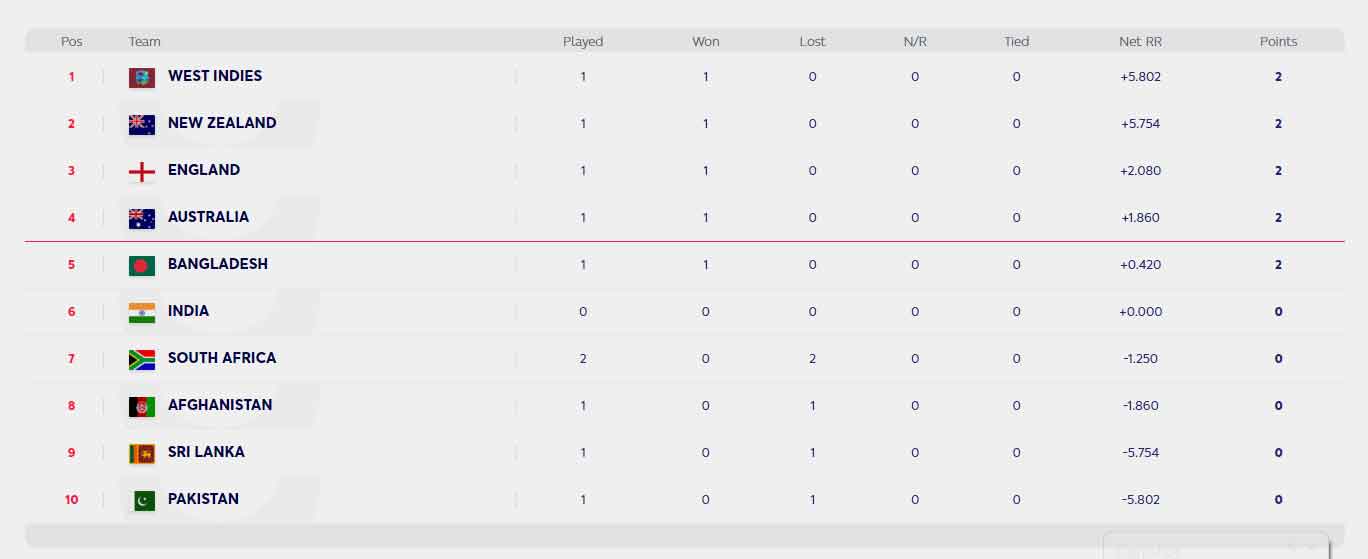Click the Pakistan flag icon
The image size is (1368, 559).
pos(144,500)
